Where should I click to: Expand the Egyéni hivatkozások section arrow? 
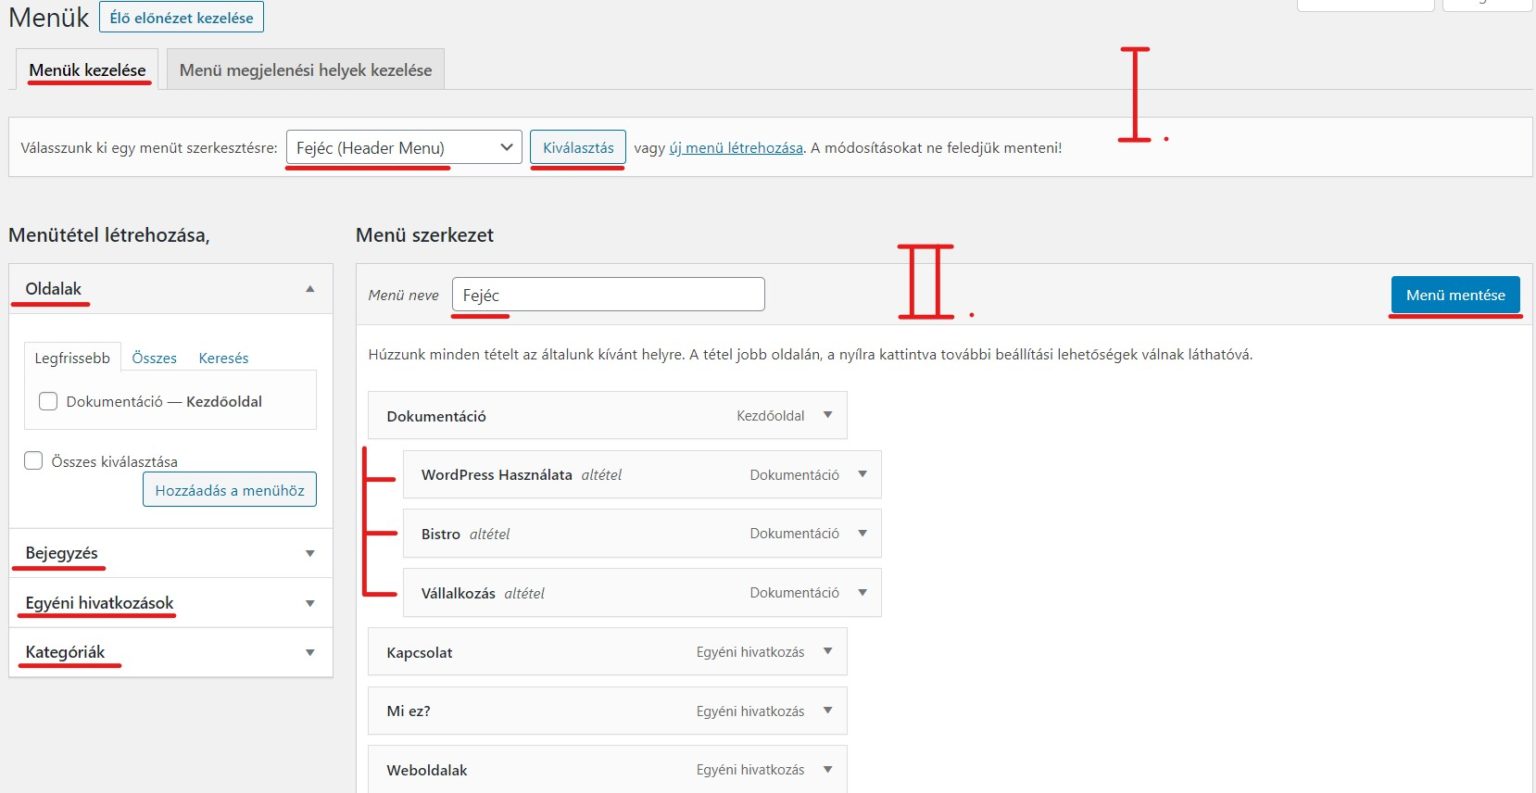pos(310,603)
